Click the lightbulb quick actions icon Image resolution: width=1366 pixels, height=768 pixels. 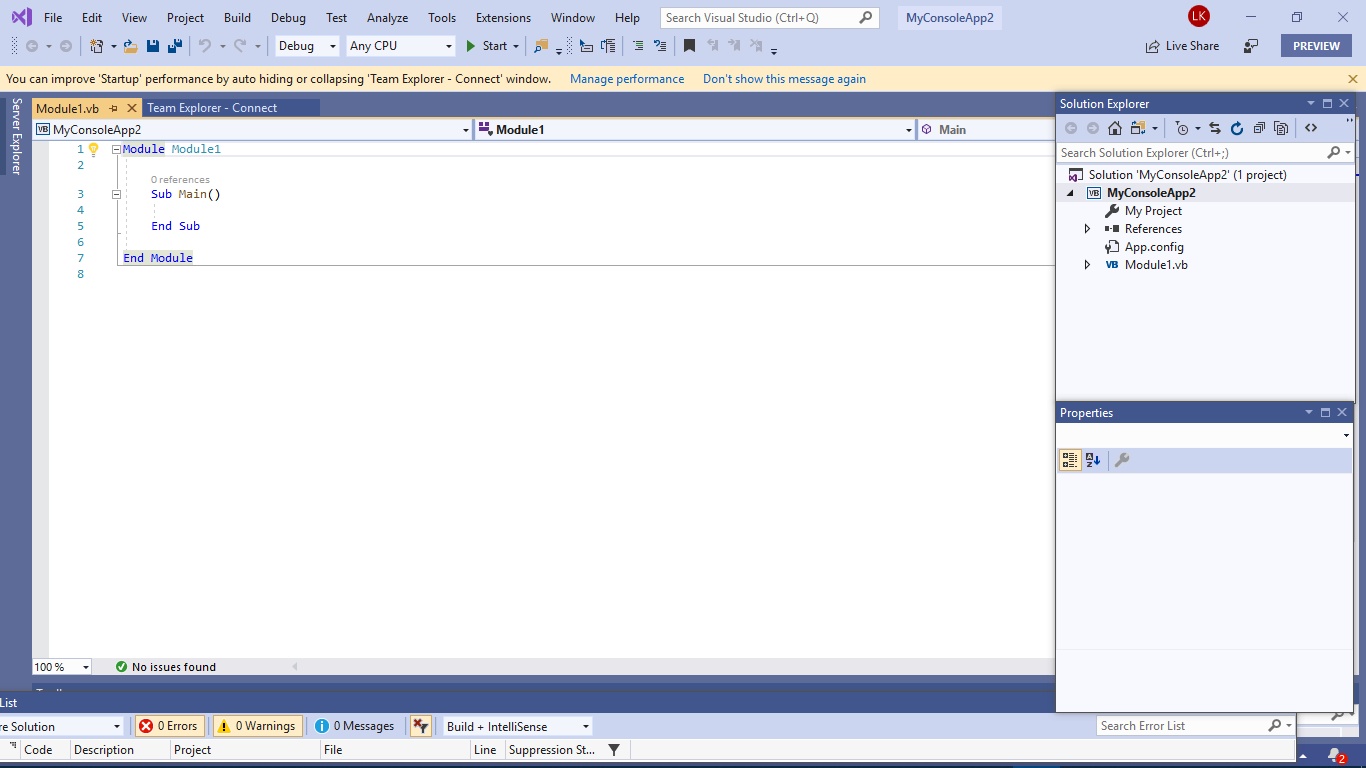pos(94,149)
